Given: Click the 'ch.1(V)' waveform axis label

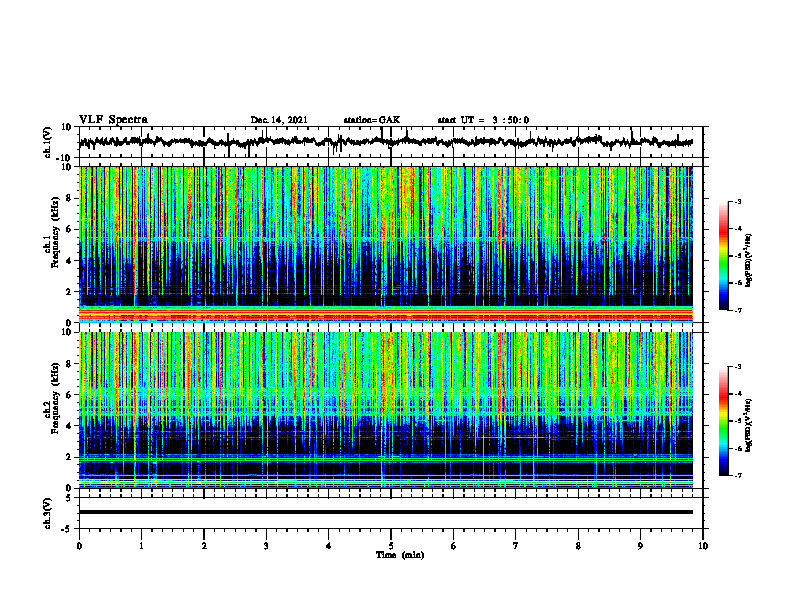Looking at the screenshot, I should coord(47,142).
